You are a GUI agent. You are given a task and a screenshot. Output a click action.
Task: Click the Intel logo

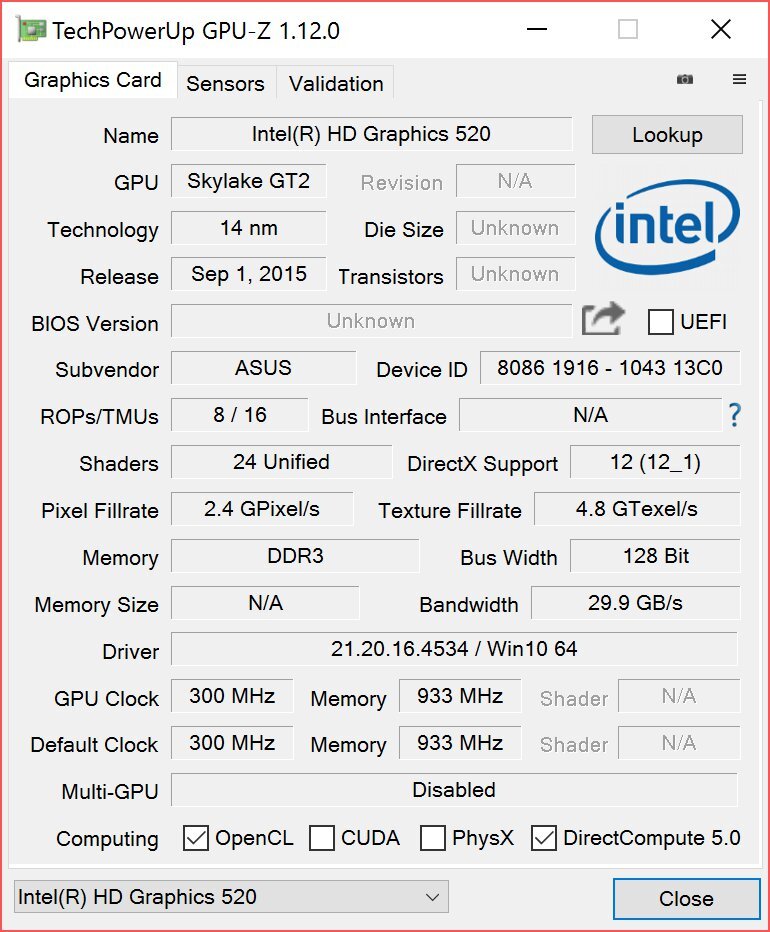pyautogui.click(x=665, y=228)
